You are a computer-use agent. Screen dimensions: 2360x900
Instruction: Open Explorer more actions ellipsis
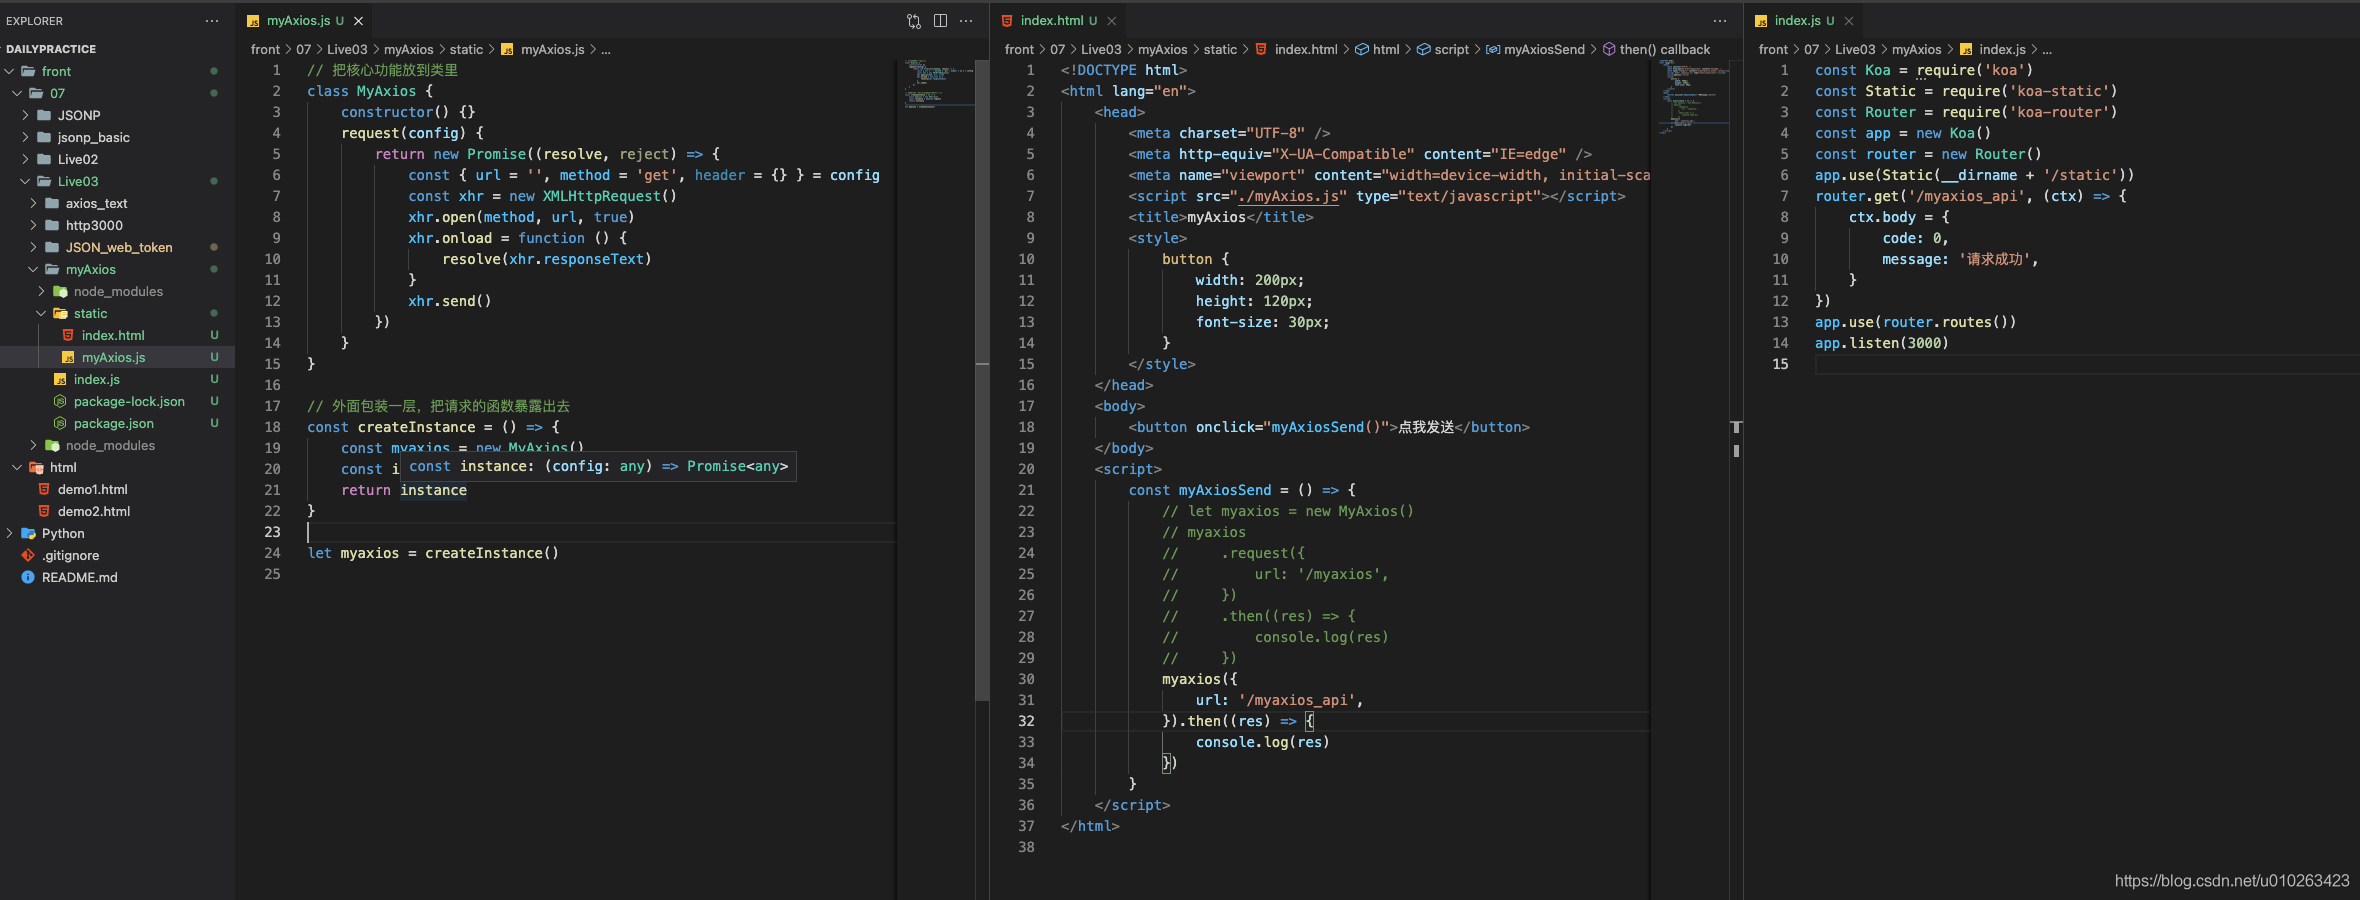(212, 21)
